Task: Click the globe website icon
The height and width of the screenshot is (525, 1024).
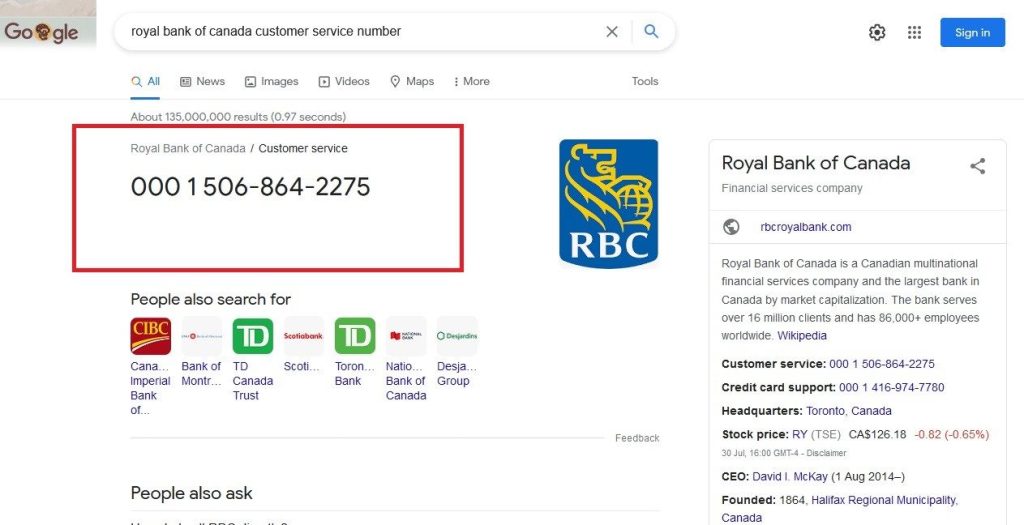Action: click(x=731, y=227)
